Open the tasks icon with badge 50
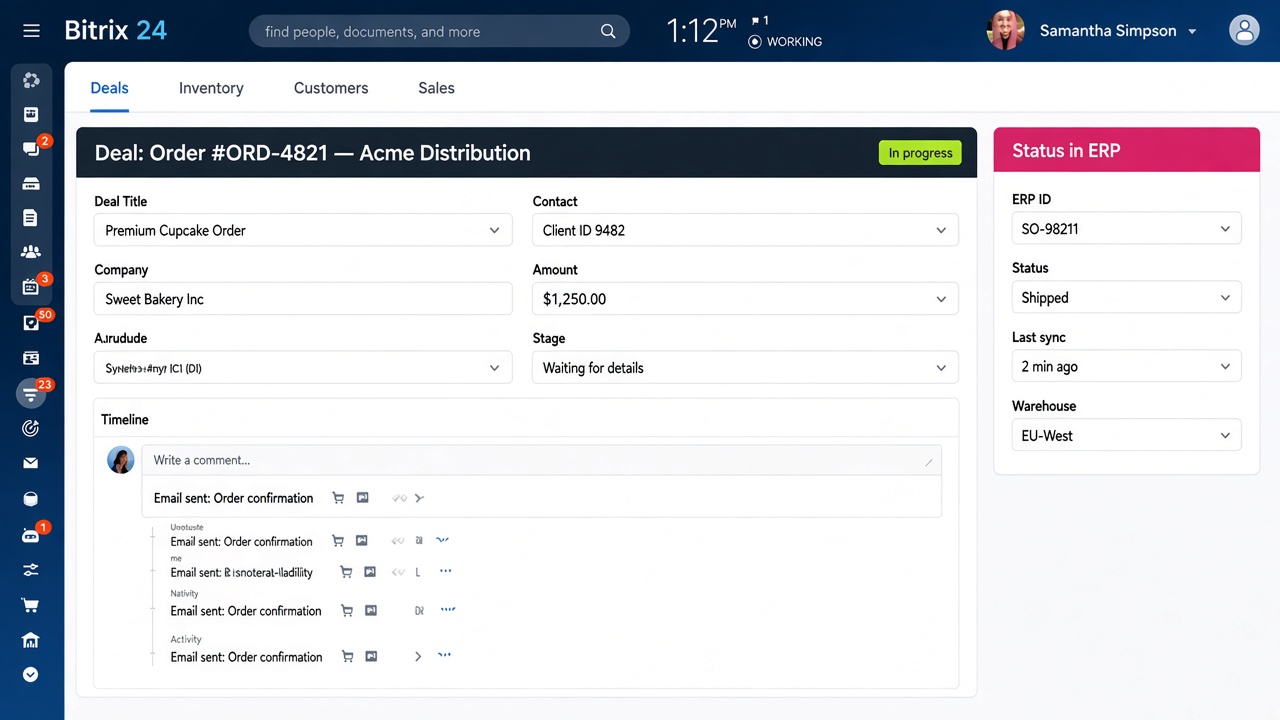 31,322
